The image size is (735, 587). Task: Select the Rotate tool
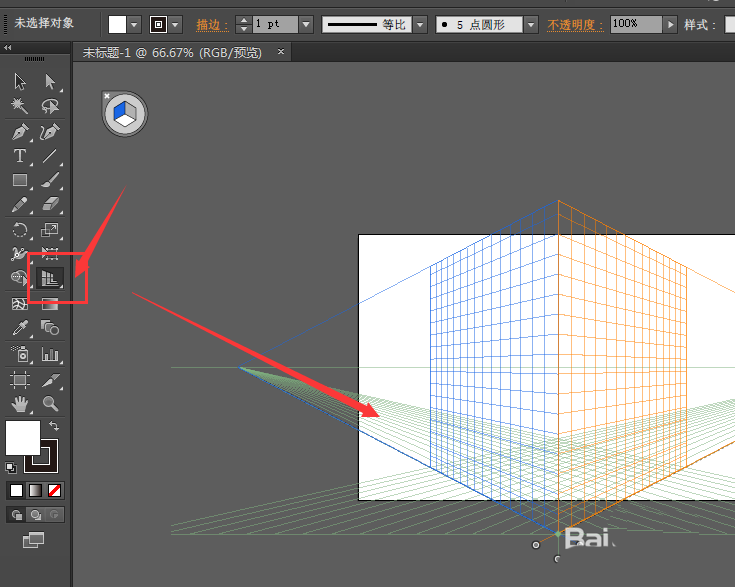(x=20, y=230)
